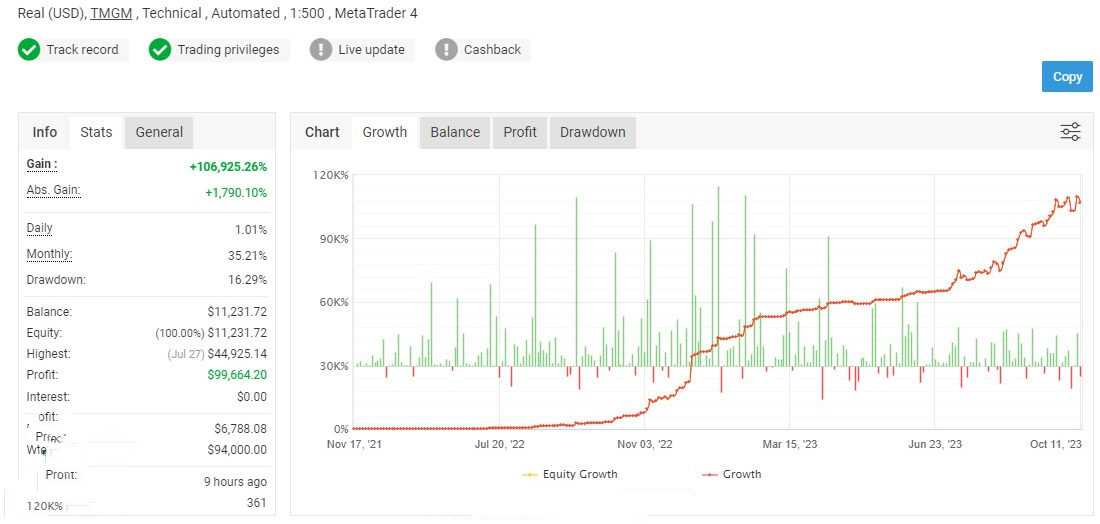Open the General tab

click(159, 132)
